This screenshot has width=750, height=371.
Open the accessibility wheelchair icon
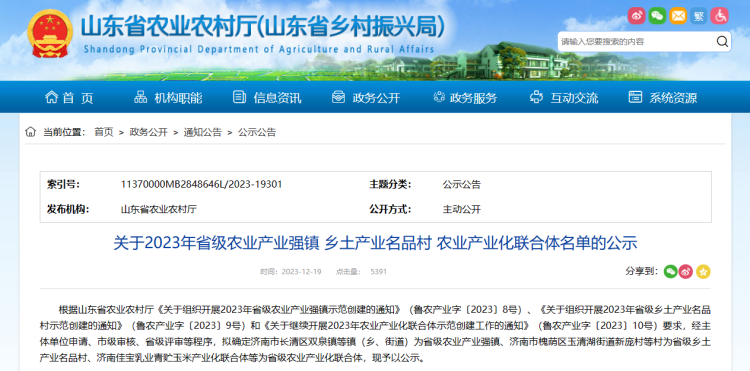click(x=719, y=16)
